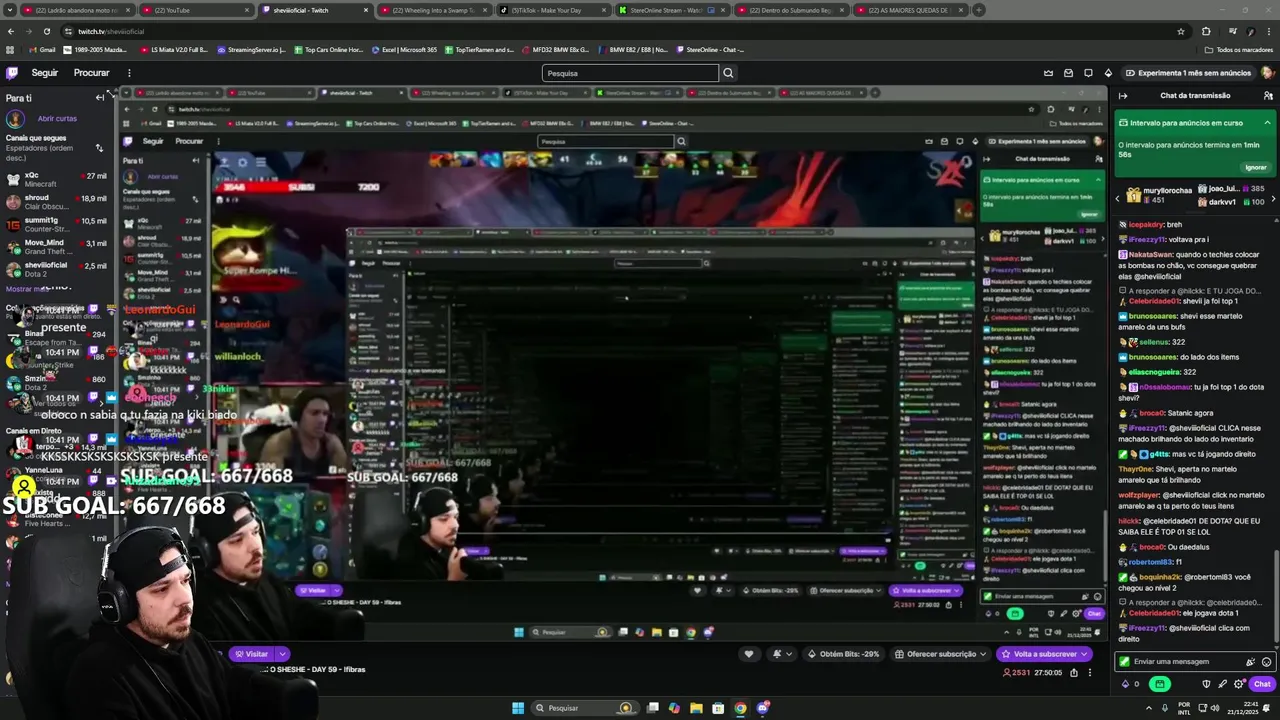Switch to StereOnline Stream tab
This screenshot has height=720, width=1280.
click(672, 10)
